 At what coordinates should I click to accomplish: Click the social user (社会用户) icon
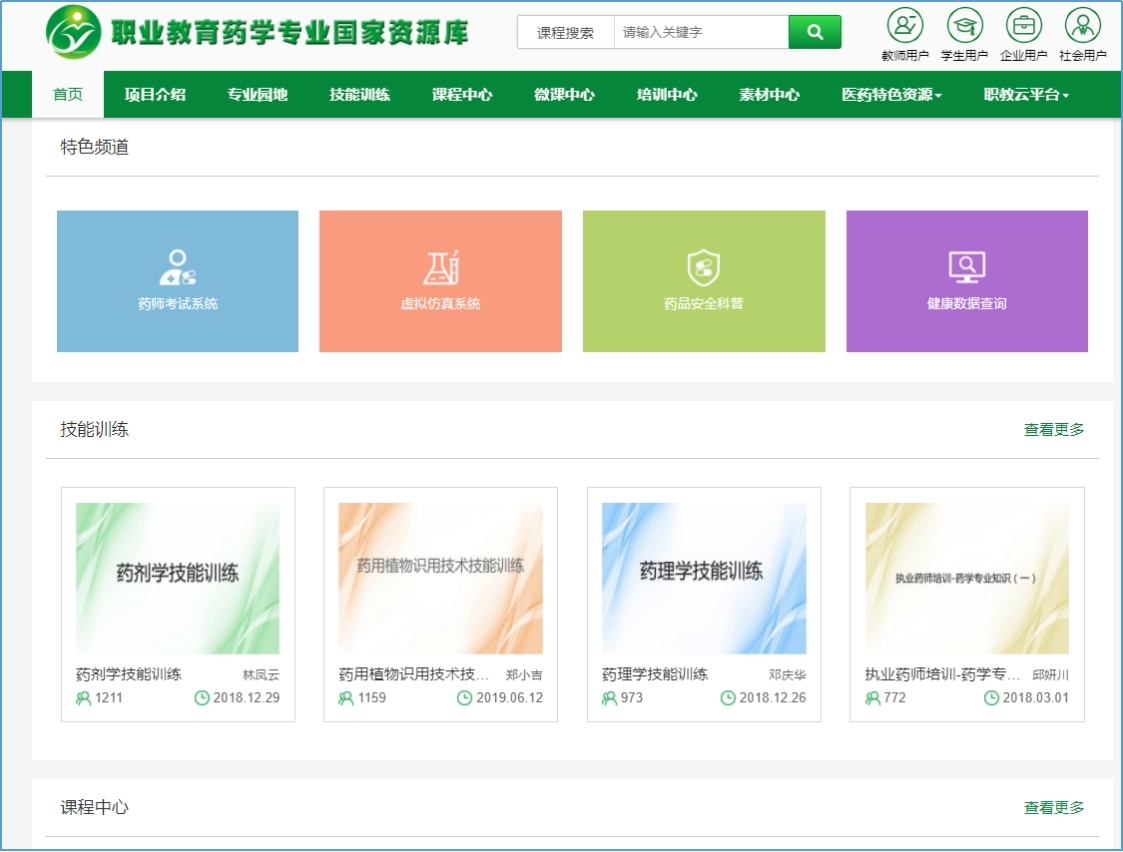1082,25
